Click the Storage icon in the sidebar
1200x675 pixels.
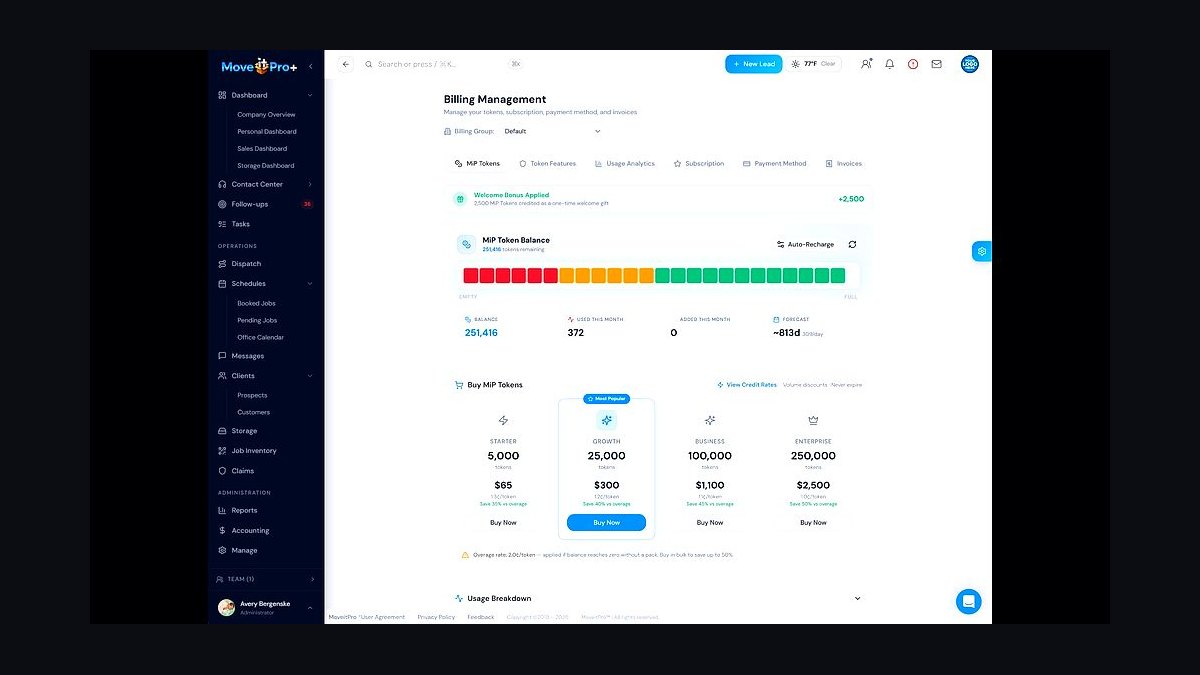click(x=222, y=431)
